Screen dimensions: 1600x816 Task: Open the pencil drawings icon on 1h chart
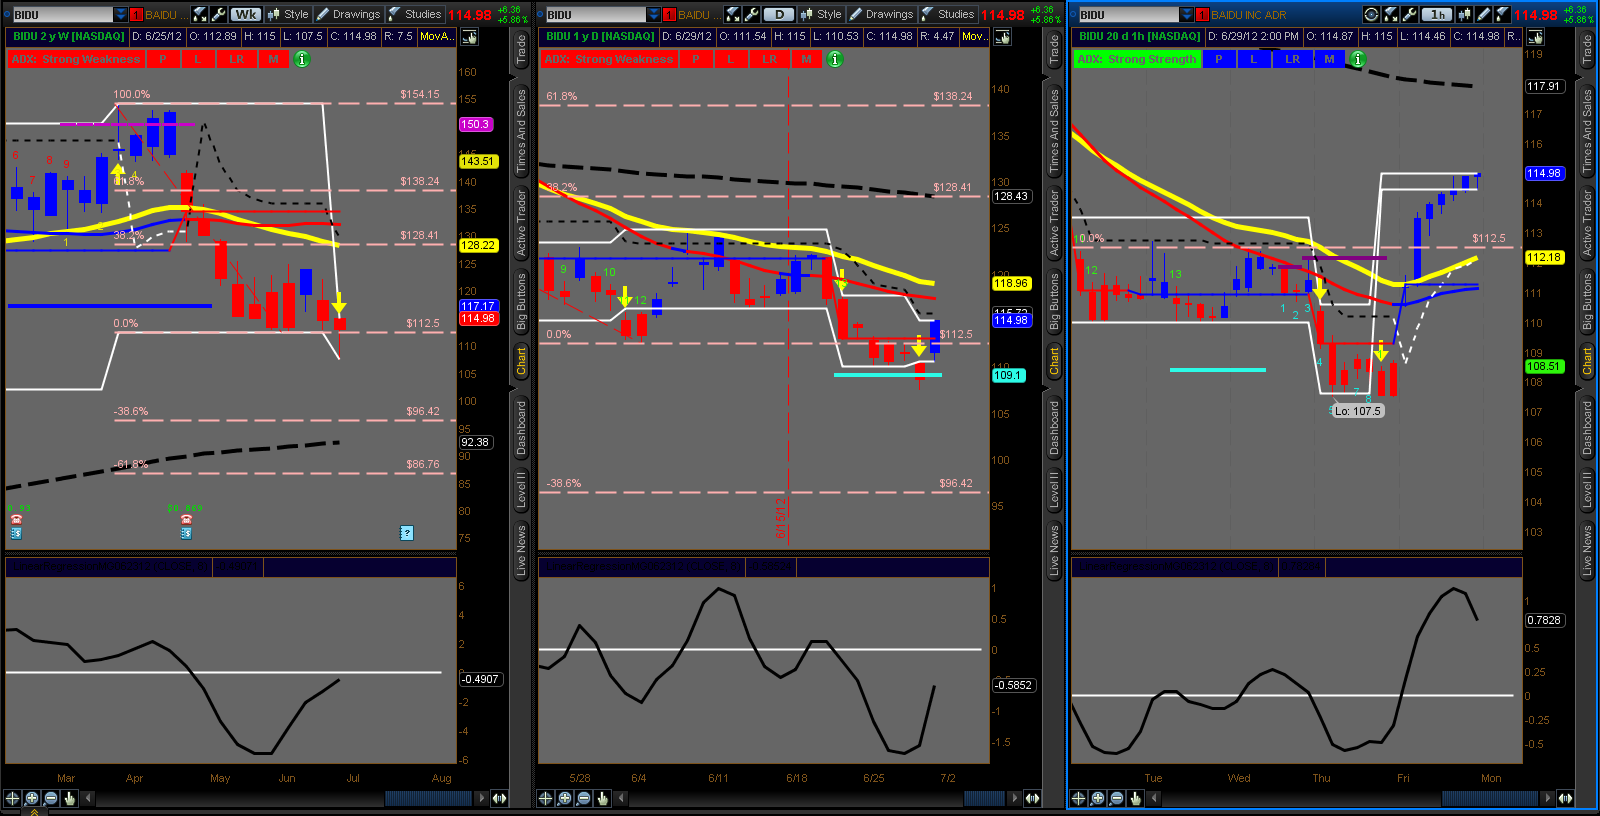(x=1484, y=14)
